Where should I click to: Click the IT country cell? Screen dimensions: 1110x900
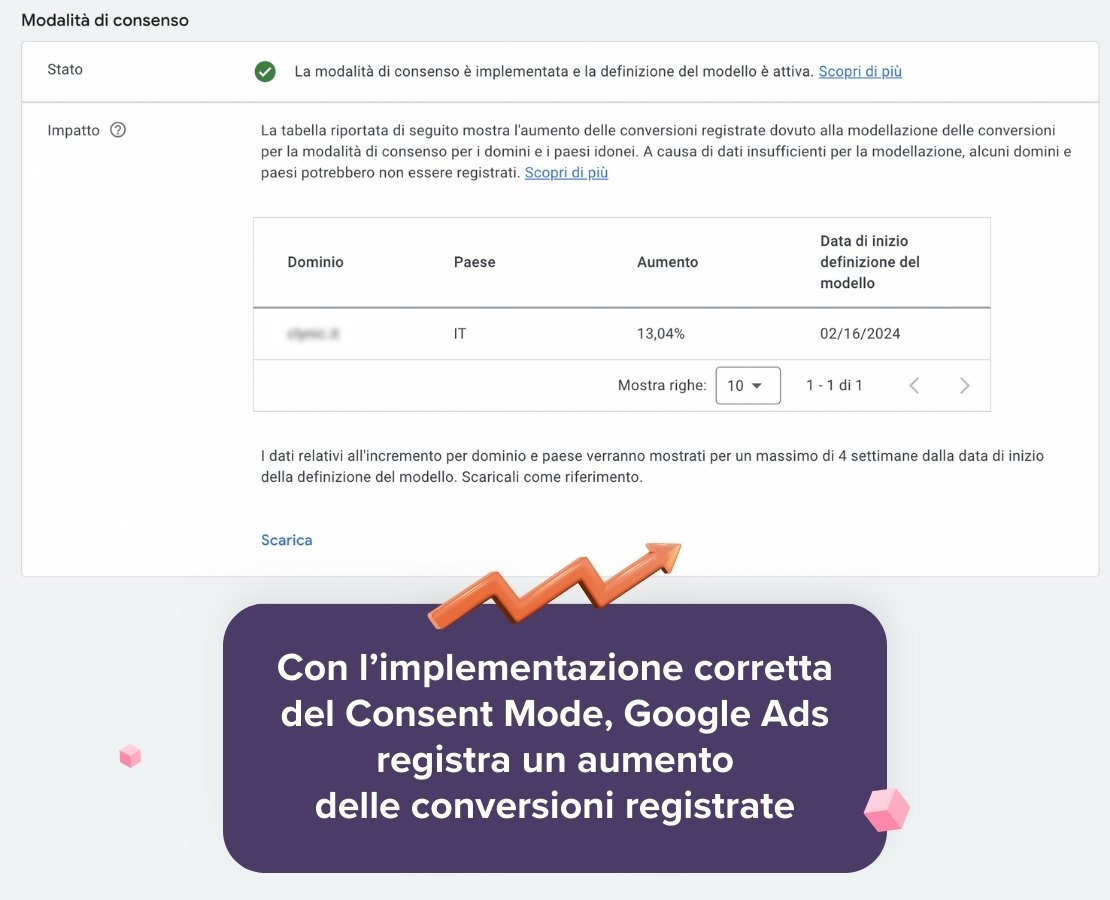coord(460,334)
